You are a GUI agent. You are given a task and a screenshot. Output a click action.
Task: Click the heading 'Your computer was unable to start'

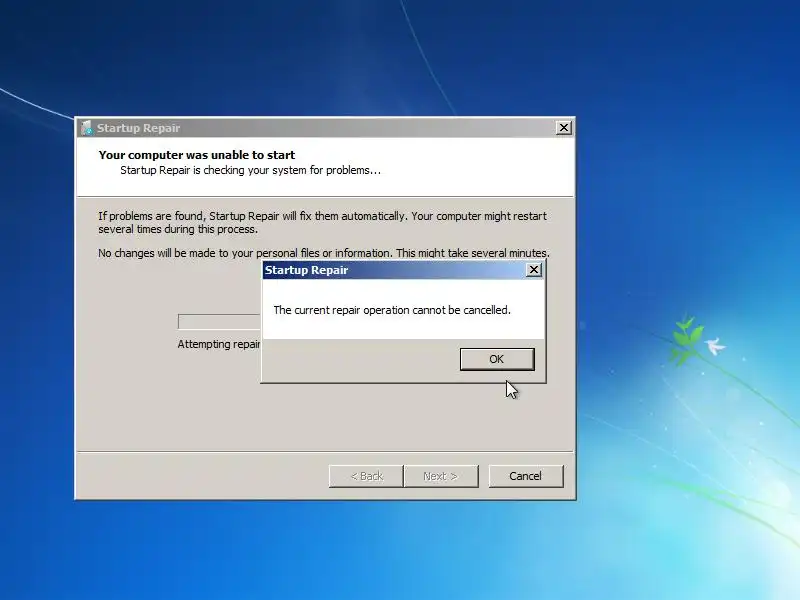pos(197,155)
